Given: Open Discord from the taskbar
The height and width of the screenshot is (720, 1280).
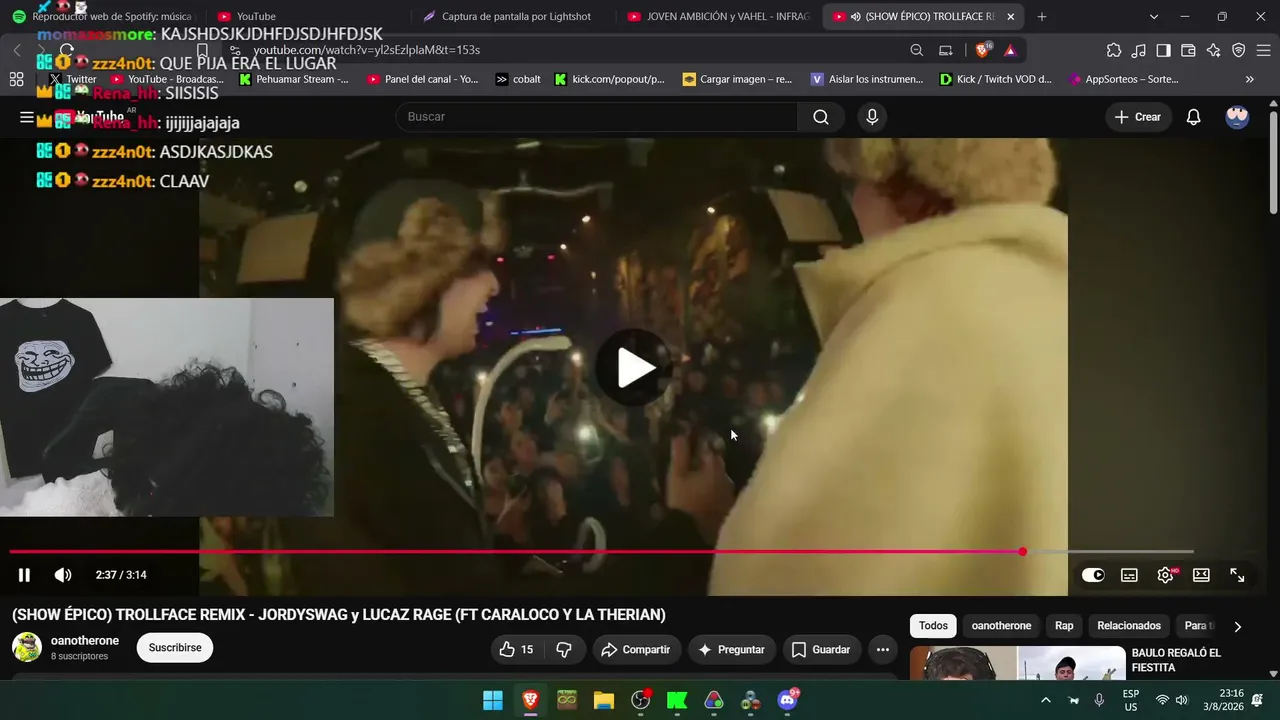Looking at the screenshot, I should tap(788, 700).
